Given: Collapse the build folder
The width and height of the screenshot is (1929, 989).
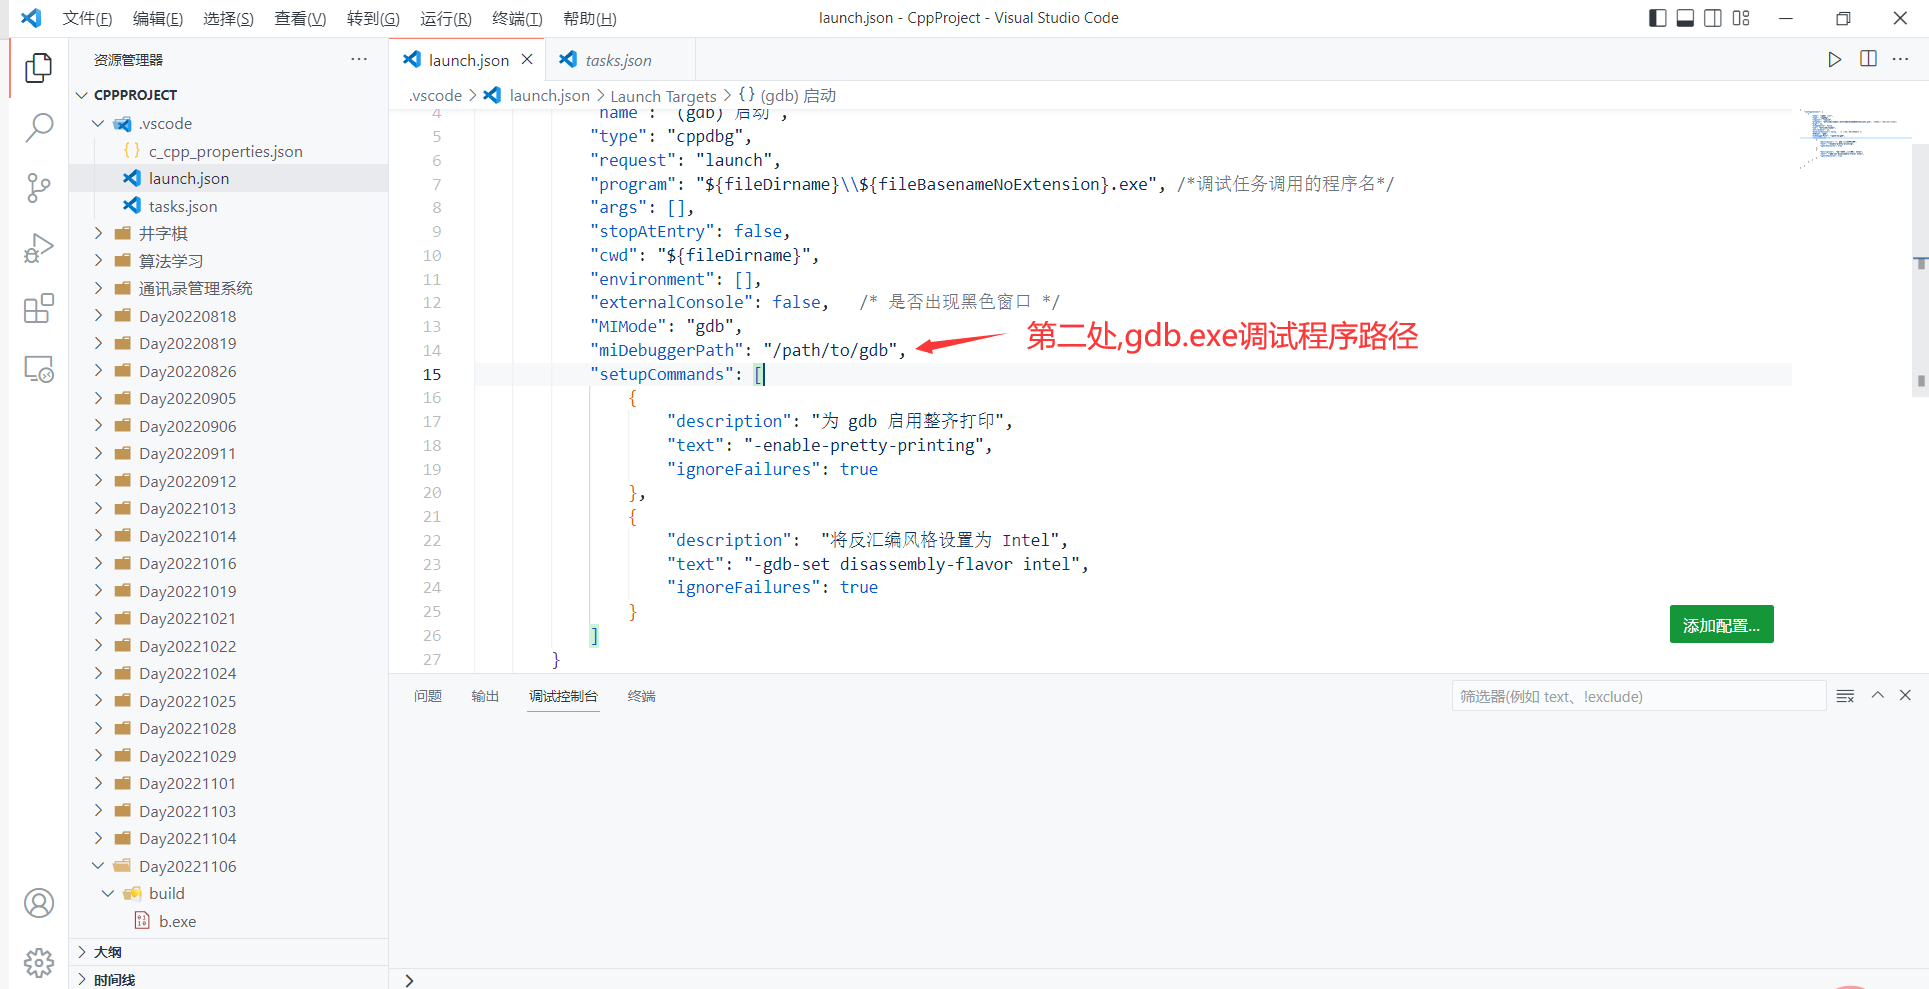Looking at the screenshot, I should tap(108, 893).
